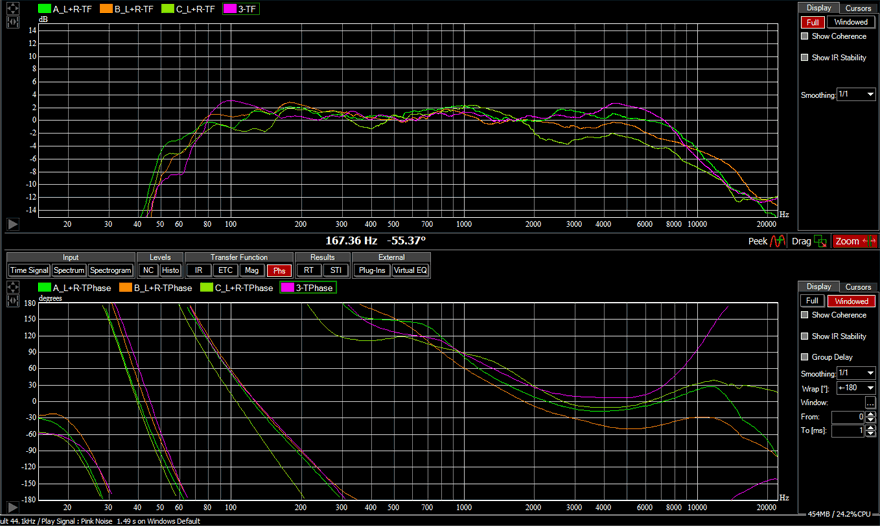The height and width of the screenshot is (527, 880).
Task: Activate Drag mouse mode
Action: pos(809,241)
